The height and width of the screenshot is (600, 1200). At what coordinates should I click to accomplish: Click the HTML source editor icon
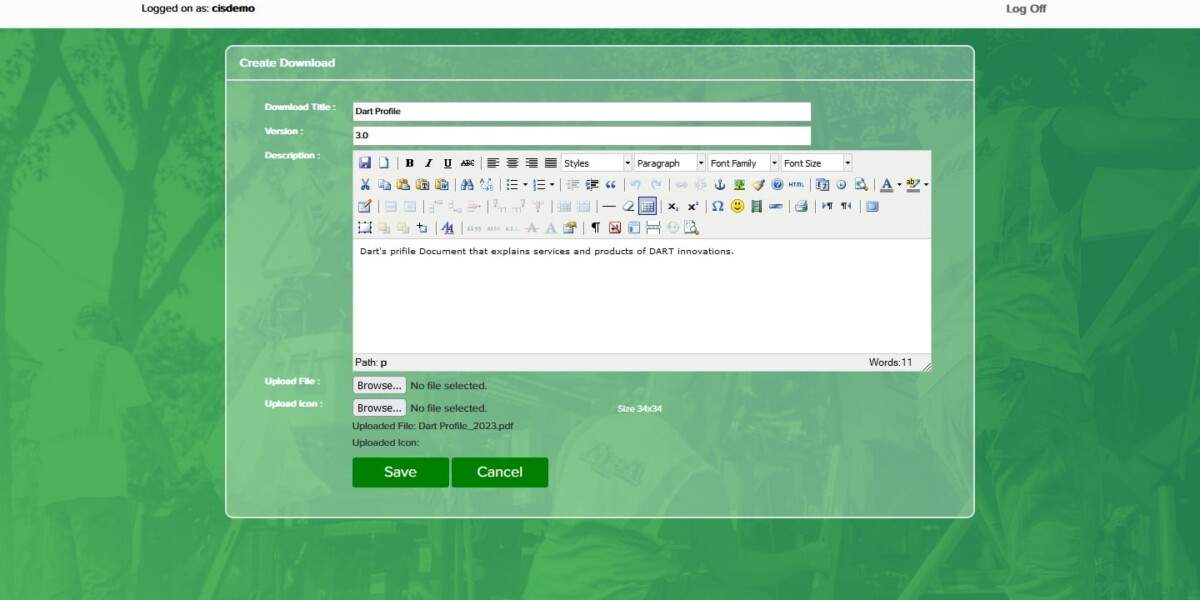click(795, 184)
